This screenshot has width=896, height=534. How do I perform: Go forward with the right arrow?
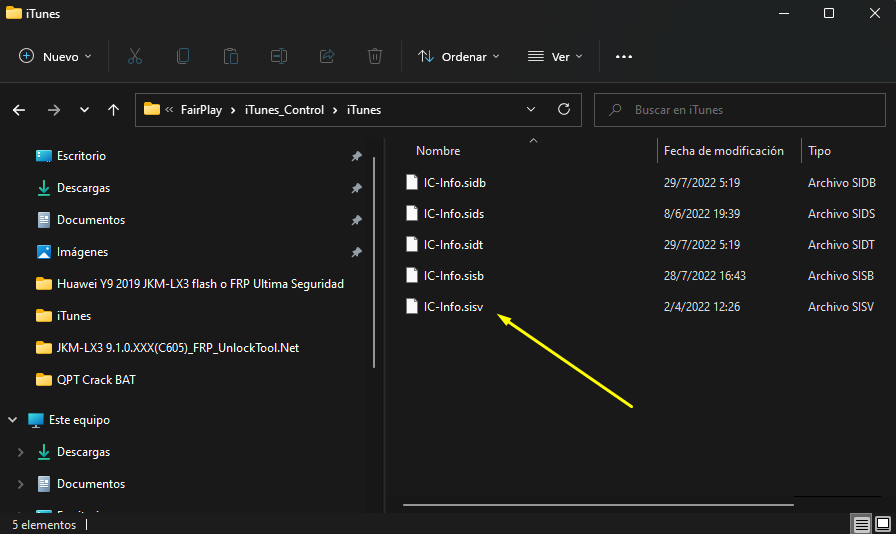(x=54, y=110)
